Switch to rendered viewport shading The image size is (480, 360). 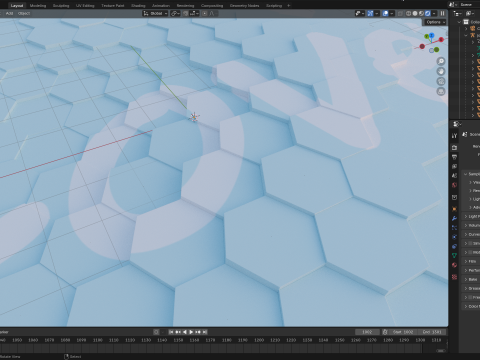tap(428, 13)
